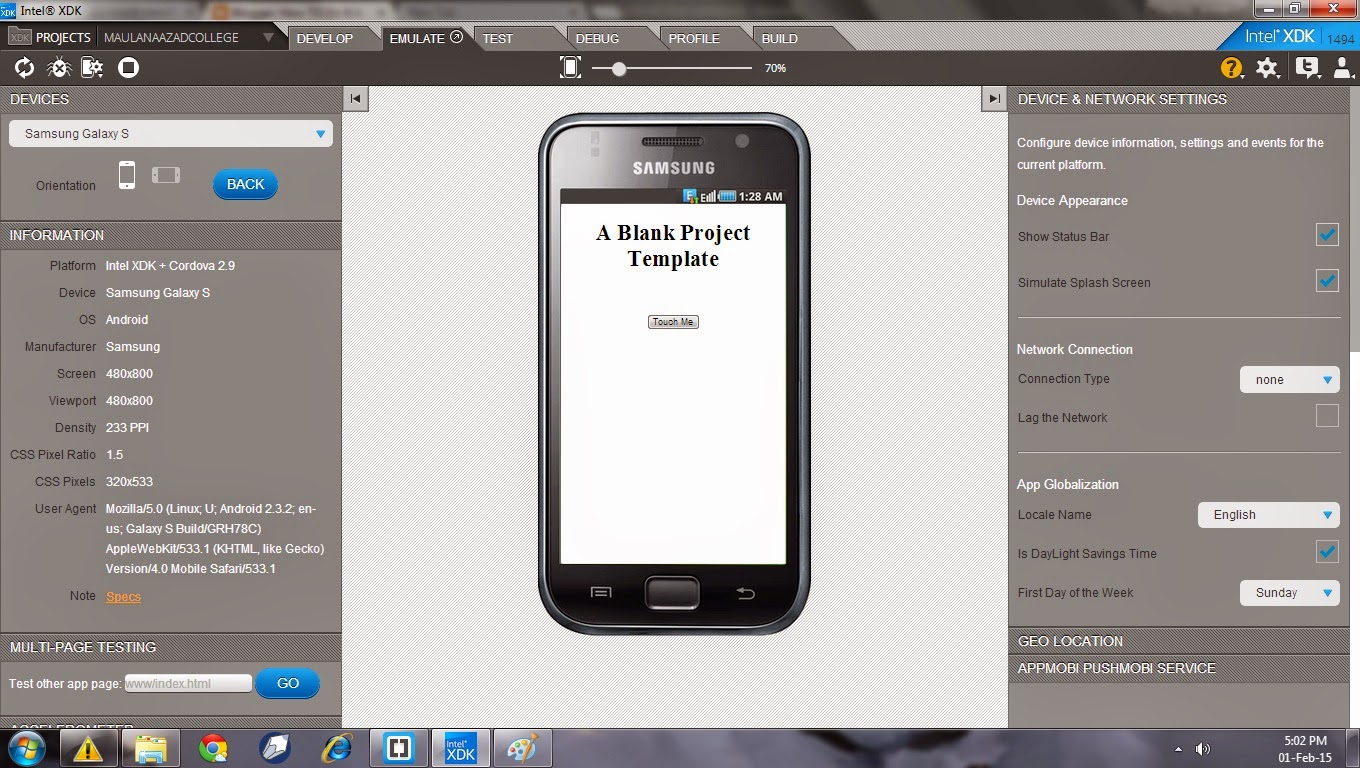The width and height of the screenshot is (1360, 768).
Task: Switch to the TEST tab
Action: [498, 38]
